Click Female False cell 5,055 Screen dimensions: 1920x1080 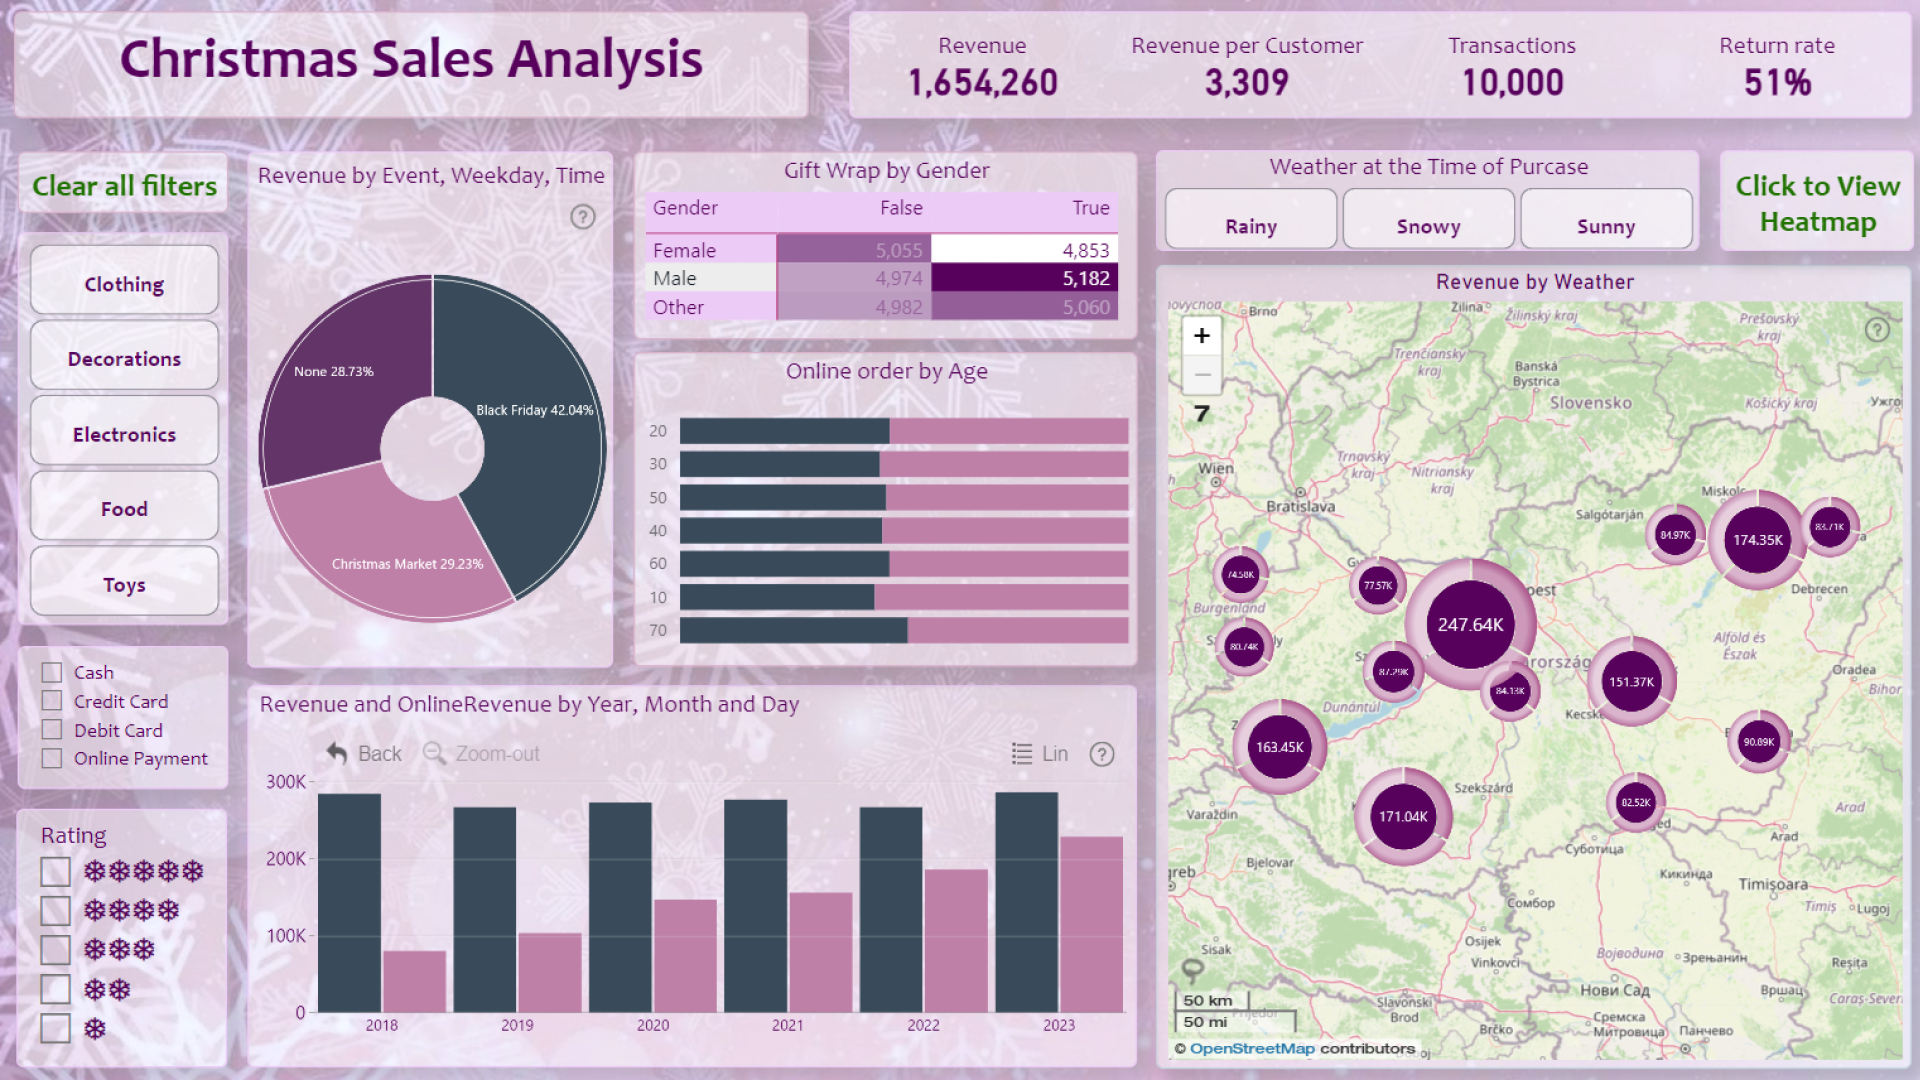[854, 249]
